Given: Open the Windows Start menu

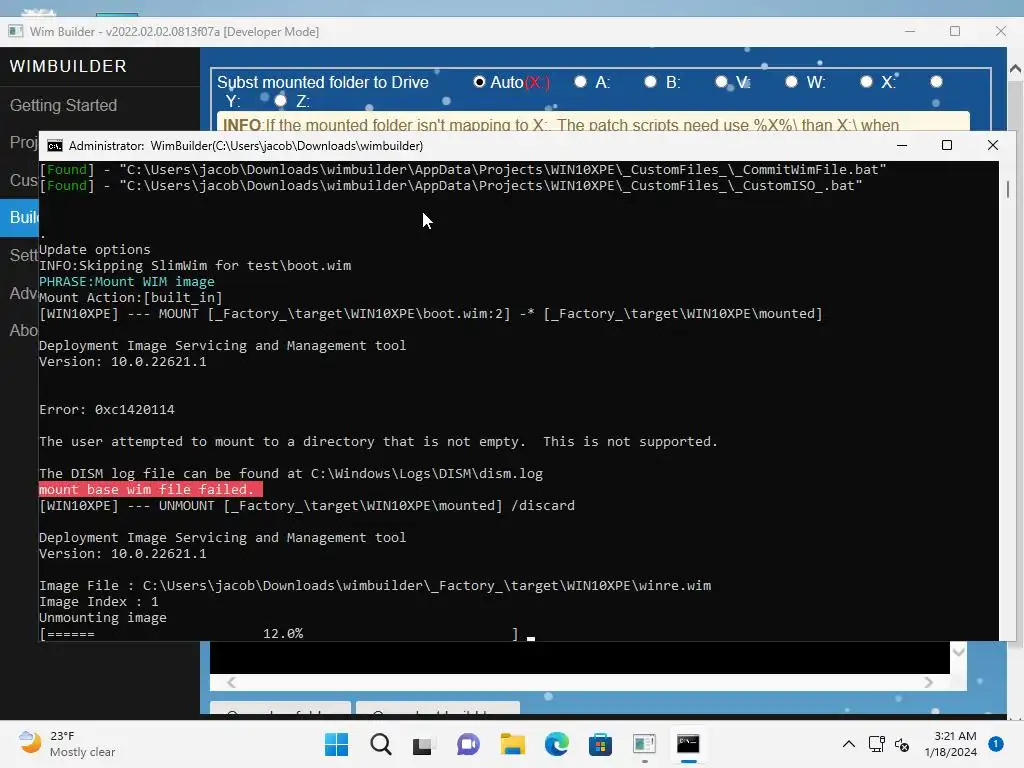Looking at the screenshot, I should pyautogui.click(x=336, y=744).
